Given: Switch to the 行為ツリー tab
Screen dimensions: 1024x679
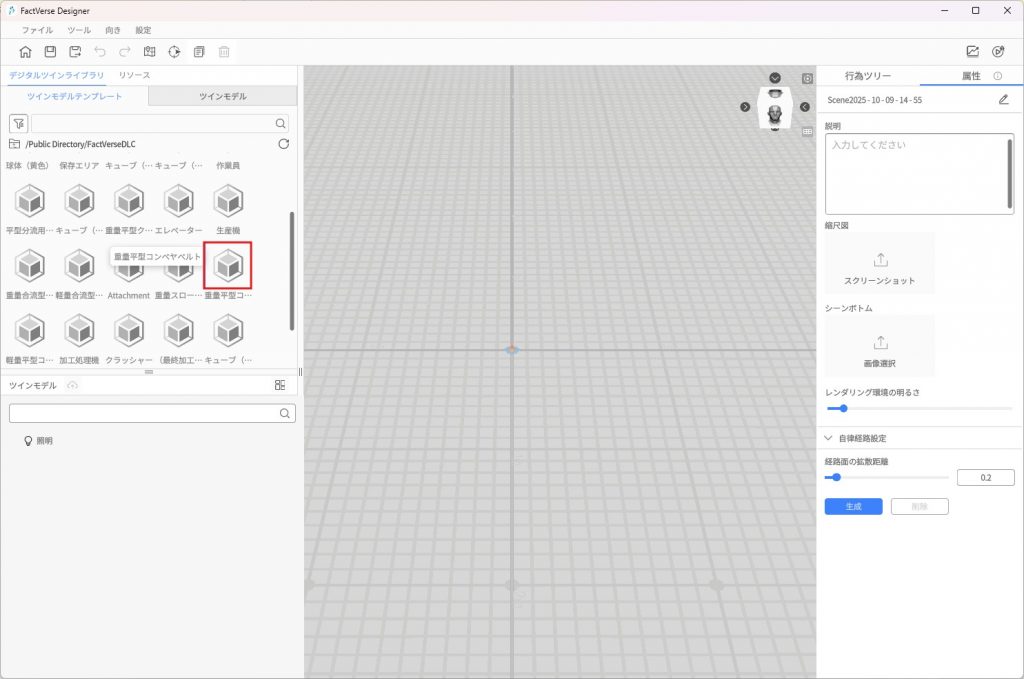Looking at the screenshot, I should 867,76.
